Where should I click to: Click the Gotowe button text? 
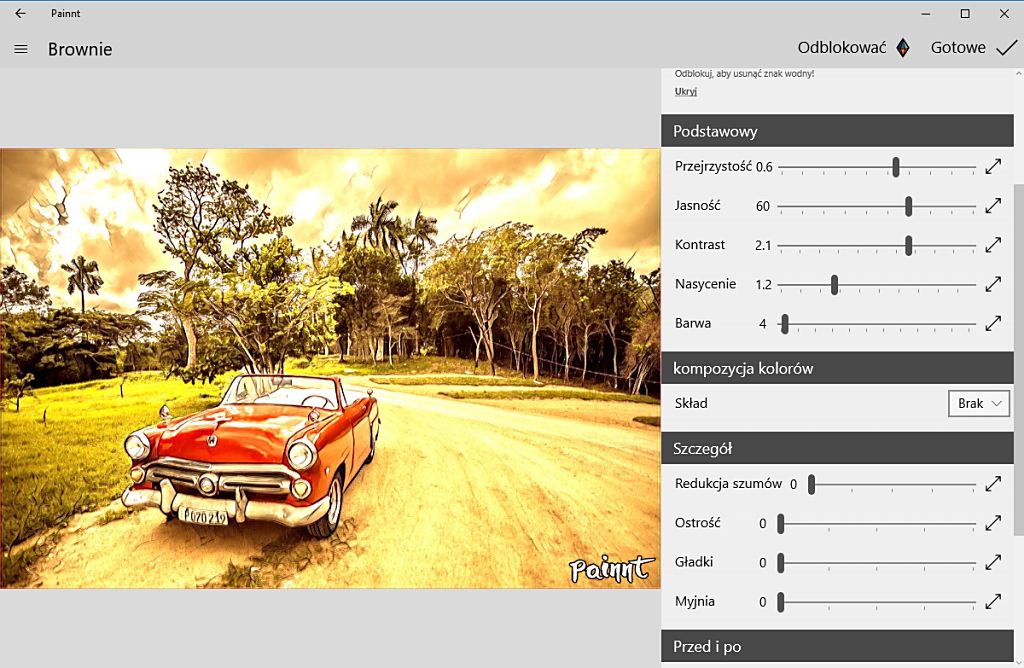point(958,48)
